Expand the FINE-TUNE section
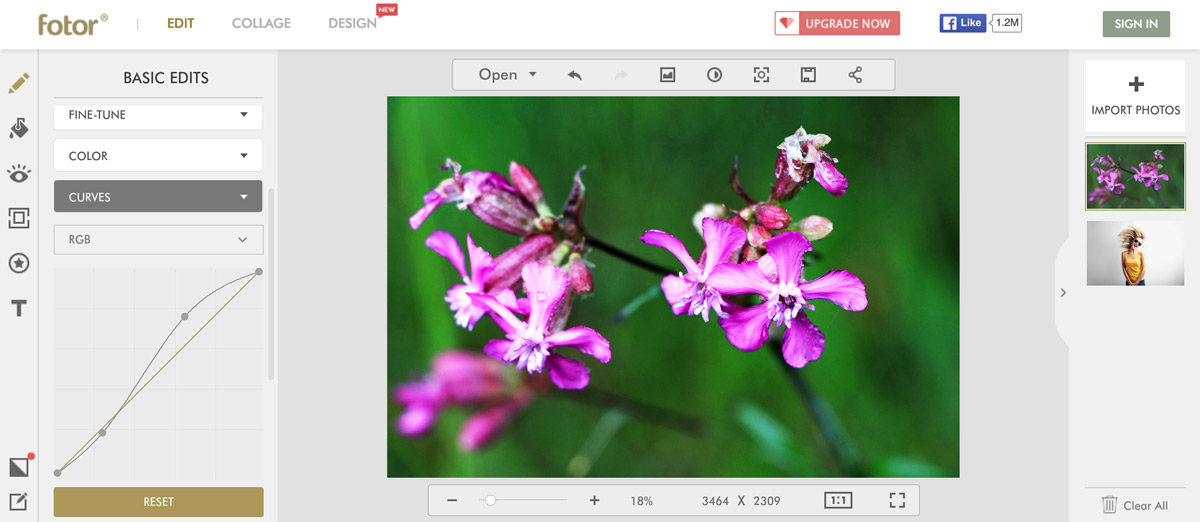This screenshot has width=1200, height=522. click(x=158, y=115)
